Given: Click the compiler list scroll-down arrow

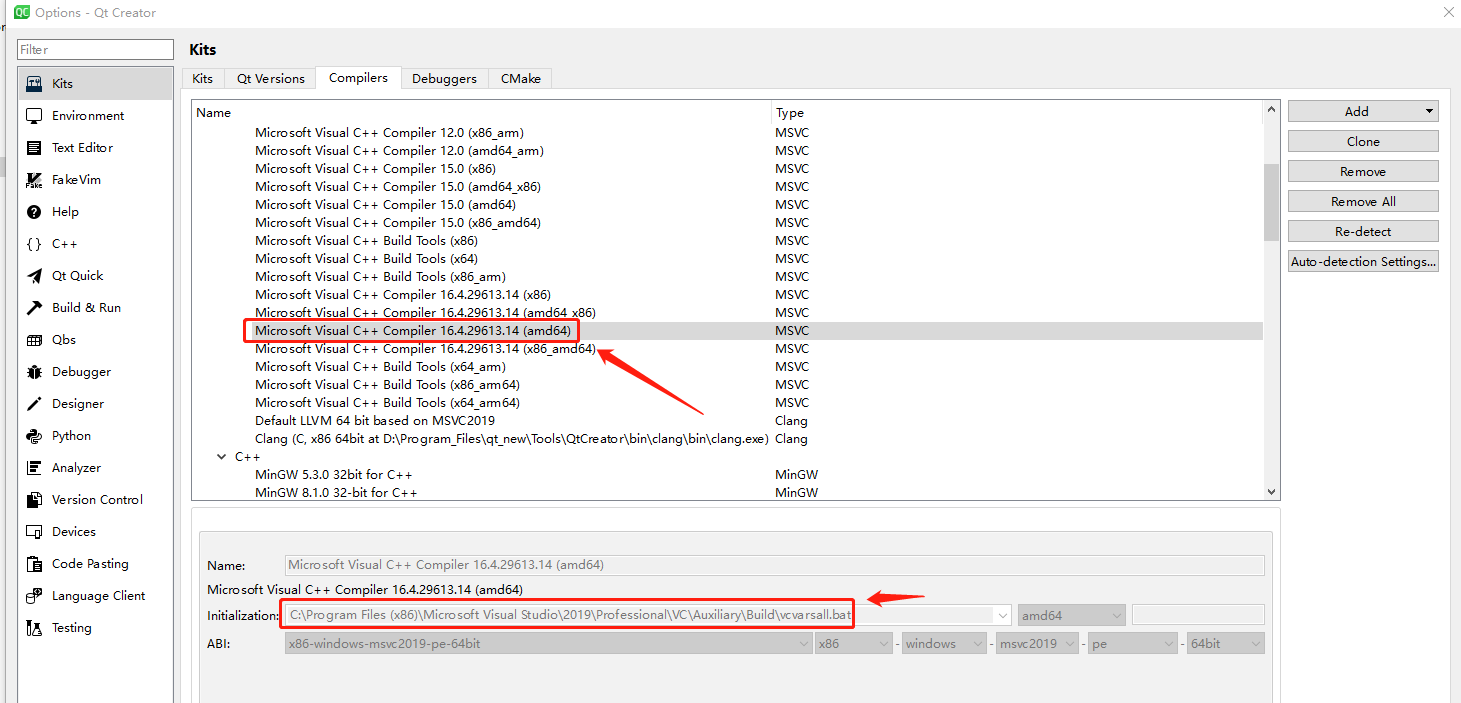Looking at the screenshot, I should (1271, 491).
